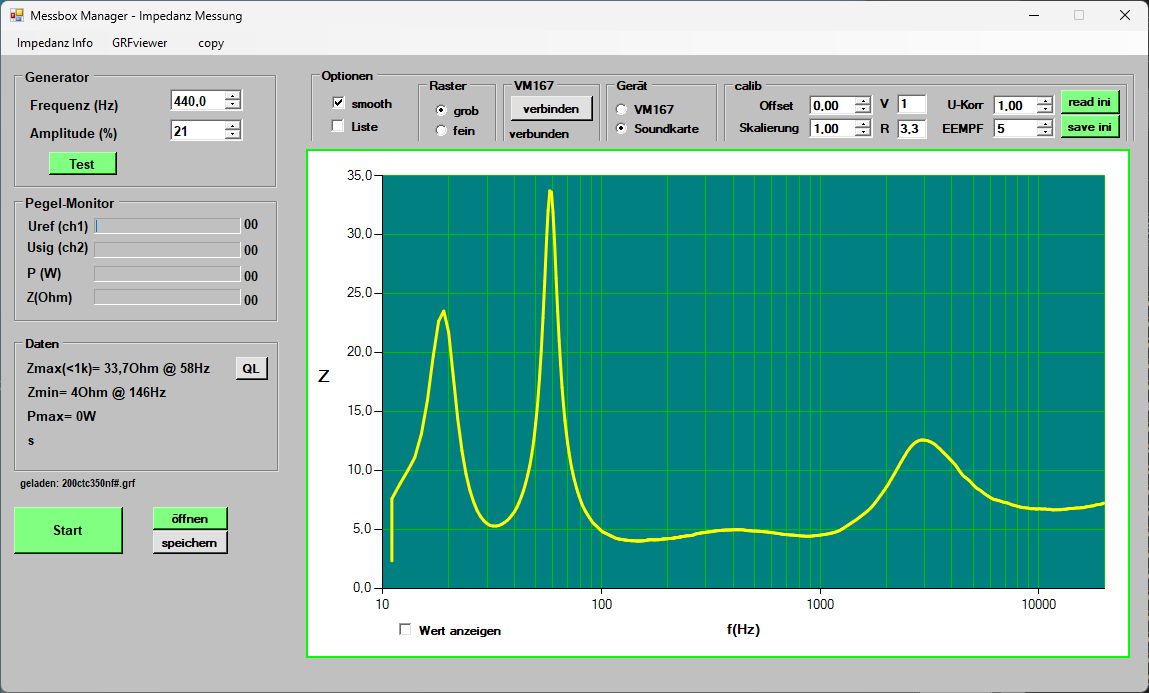Increase U-Korr value with up arrow
This screenshot has width=1149, height=693.
tap(1045, 101)
